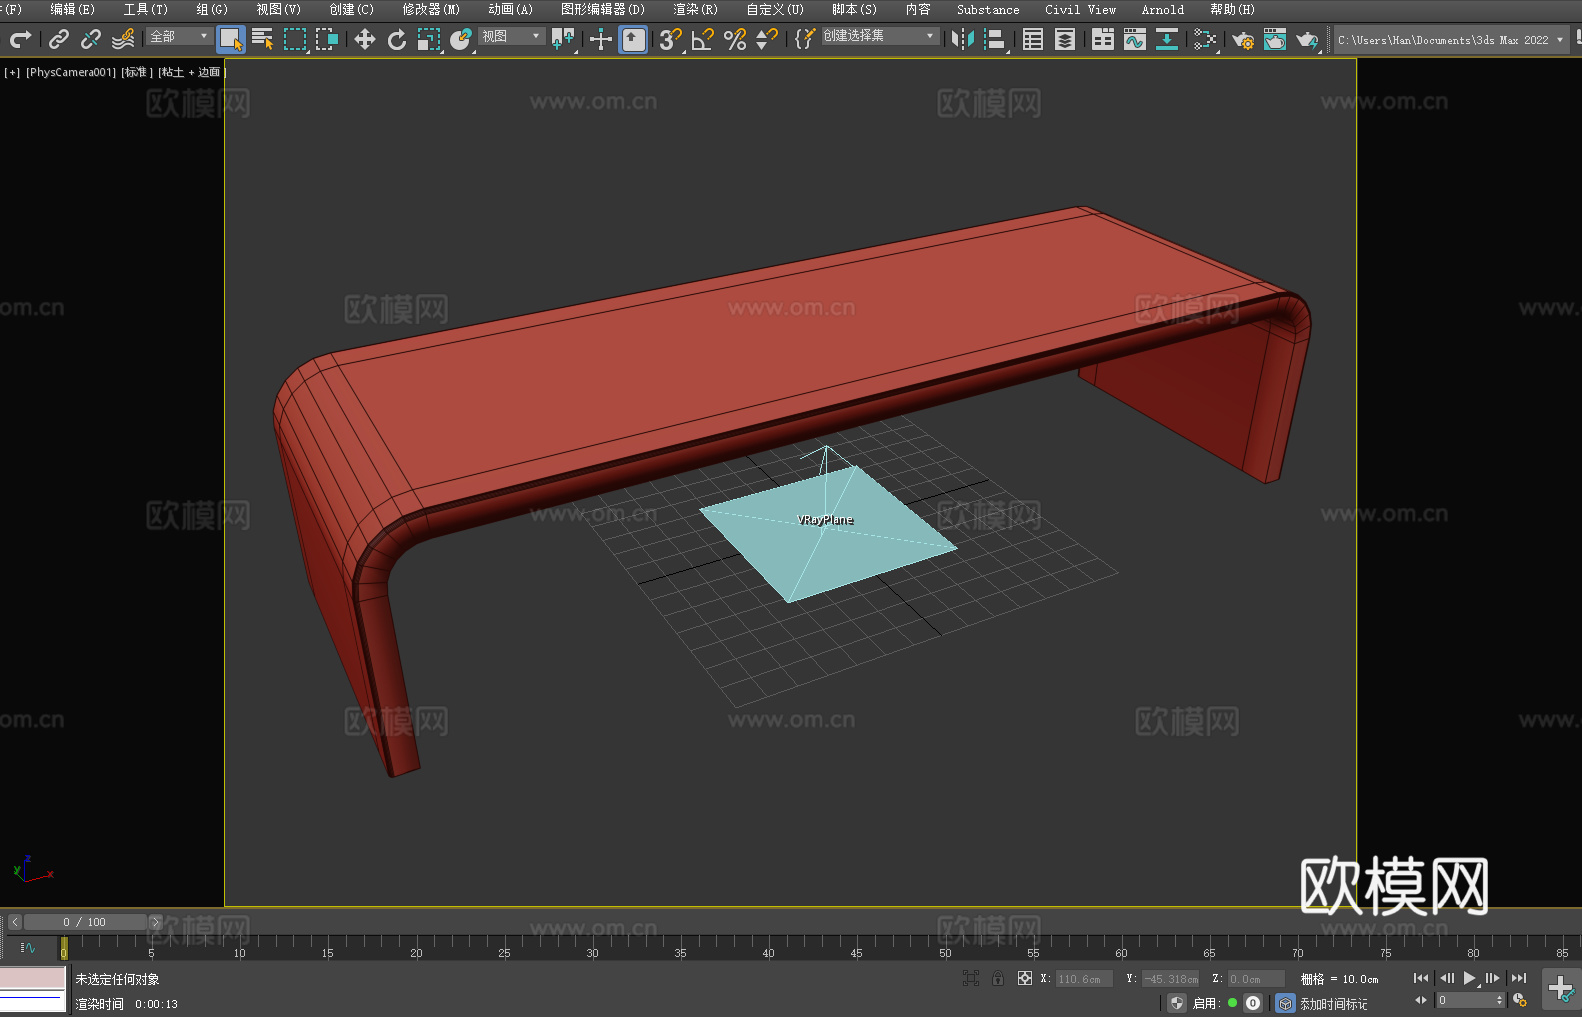The width and height of the screenshot is (1582, 1017).
Task: Toggle Selection Lock padlock icon
Action: 998,978
